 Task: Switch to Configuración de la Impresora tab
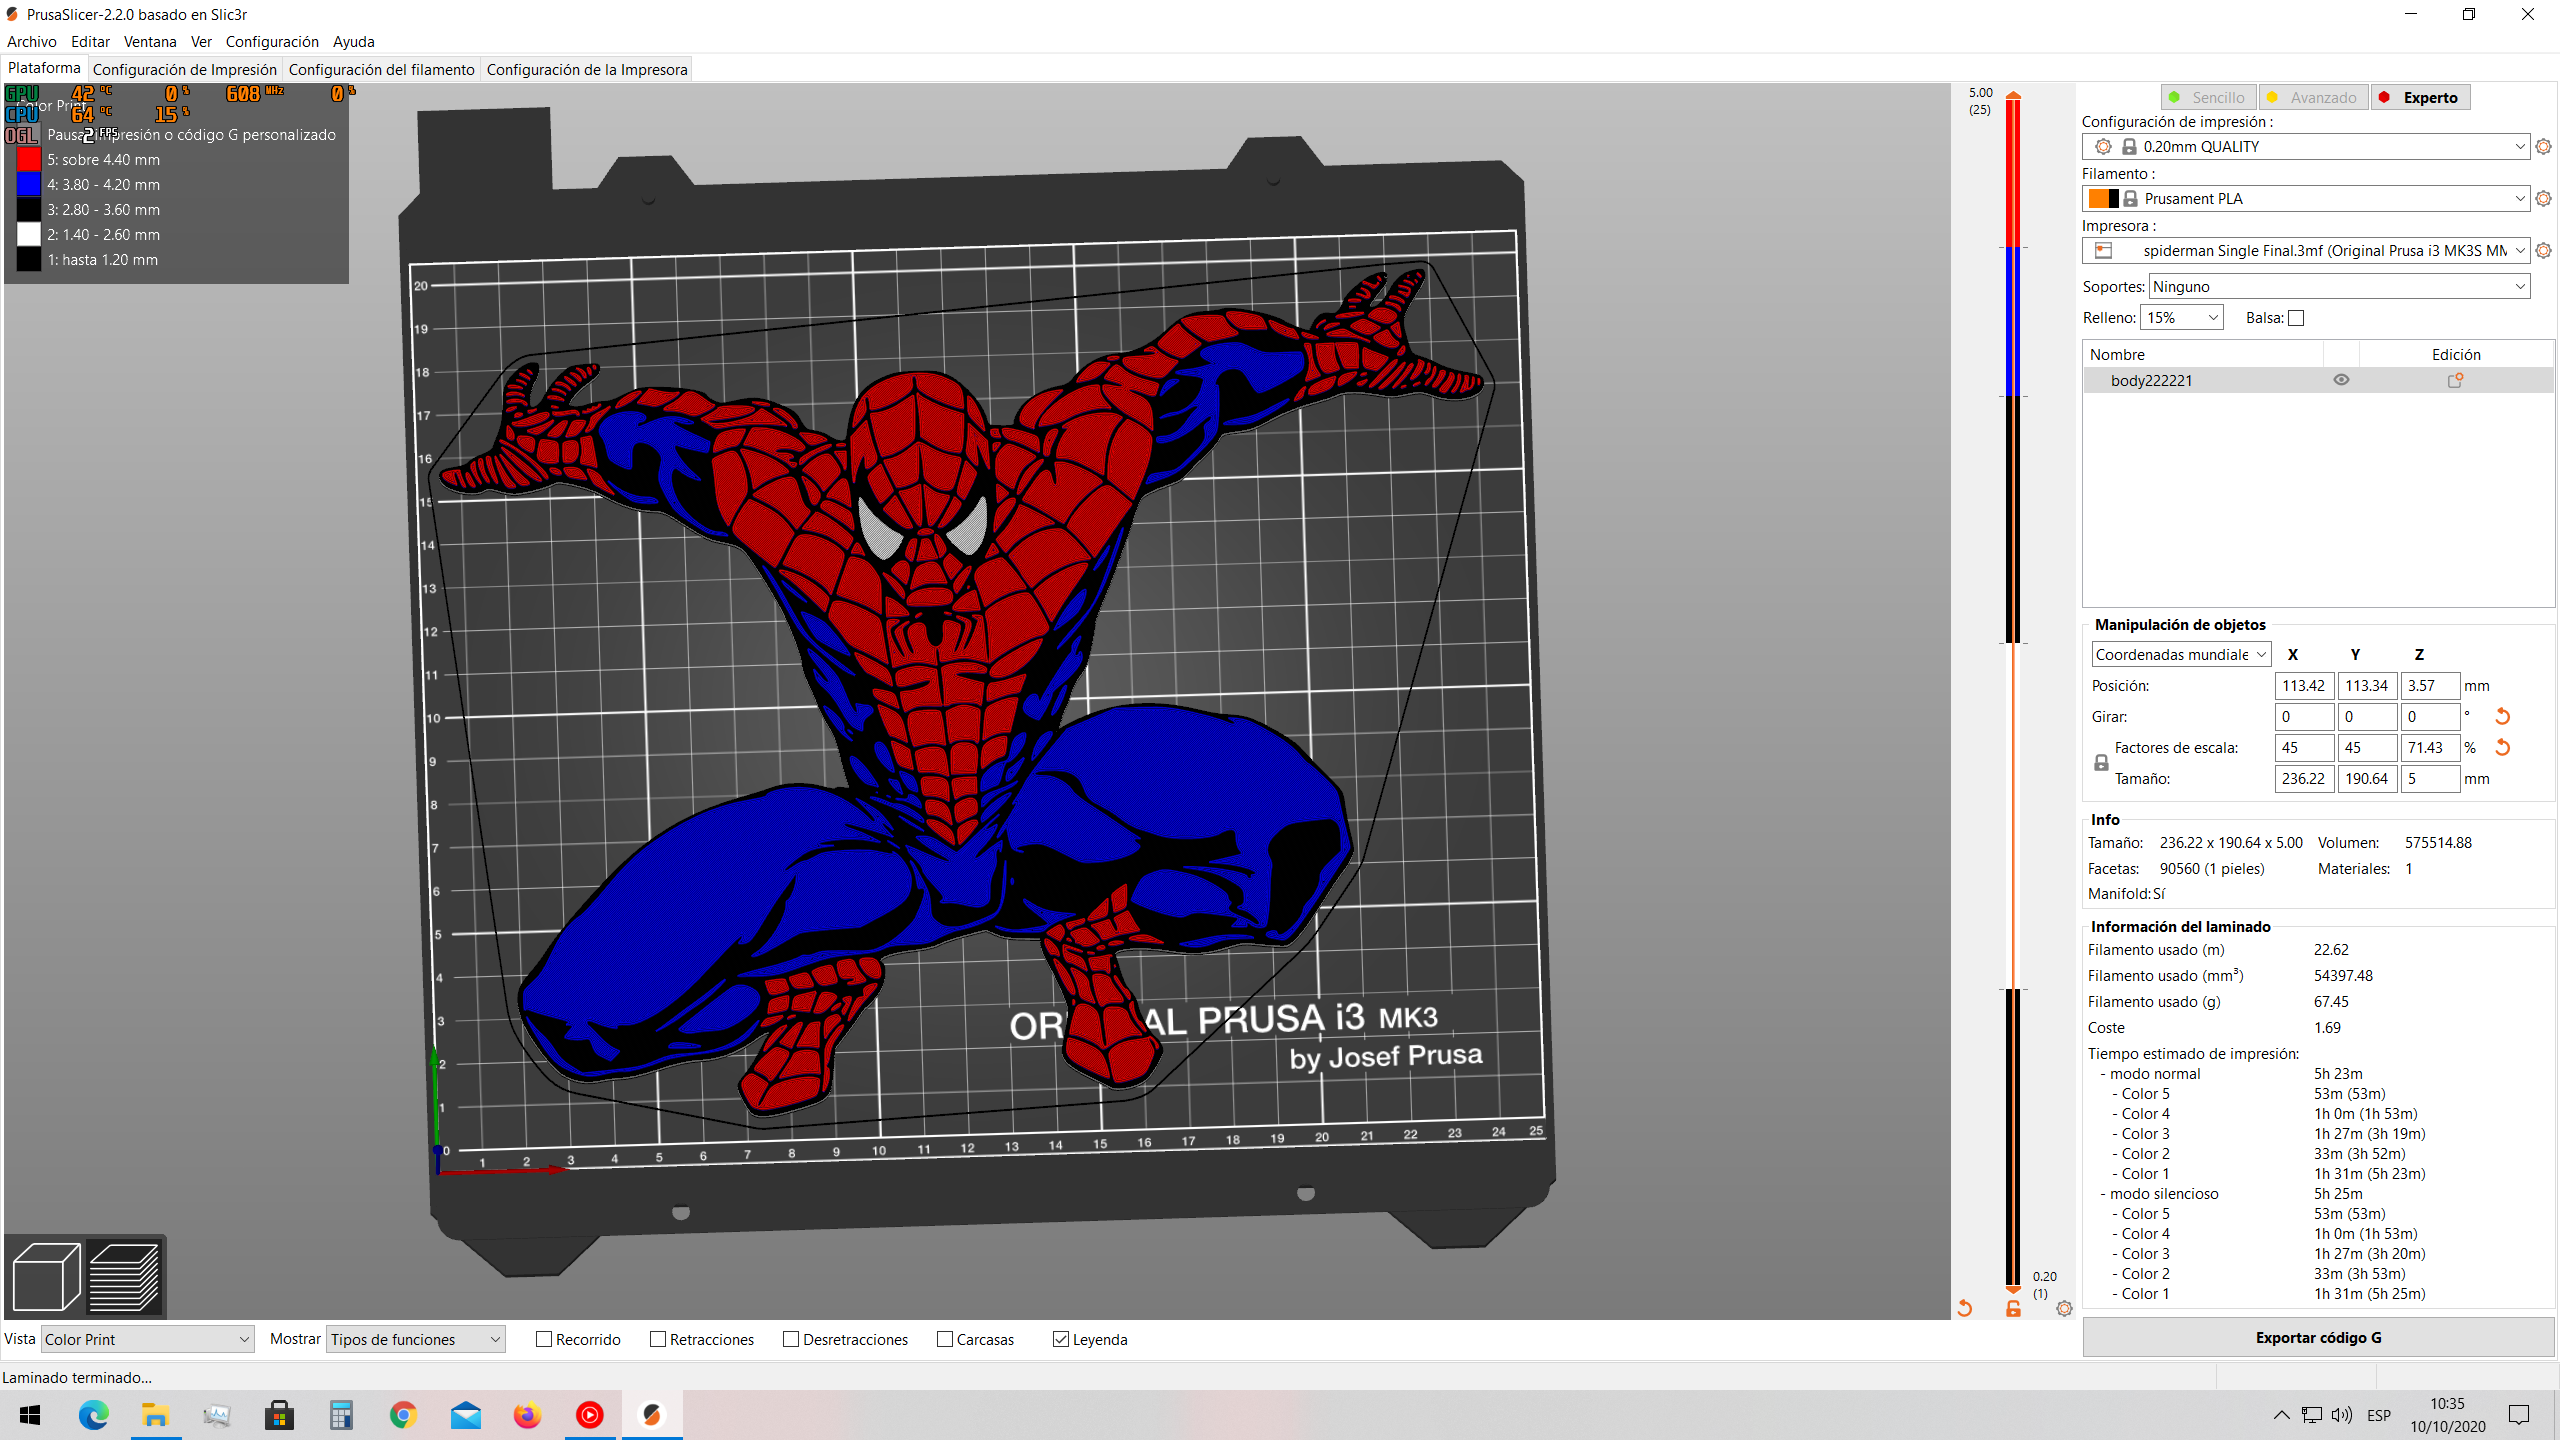point(587,70)
